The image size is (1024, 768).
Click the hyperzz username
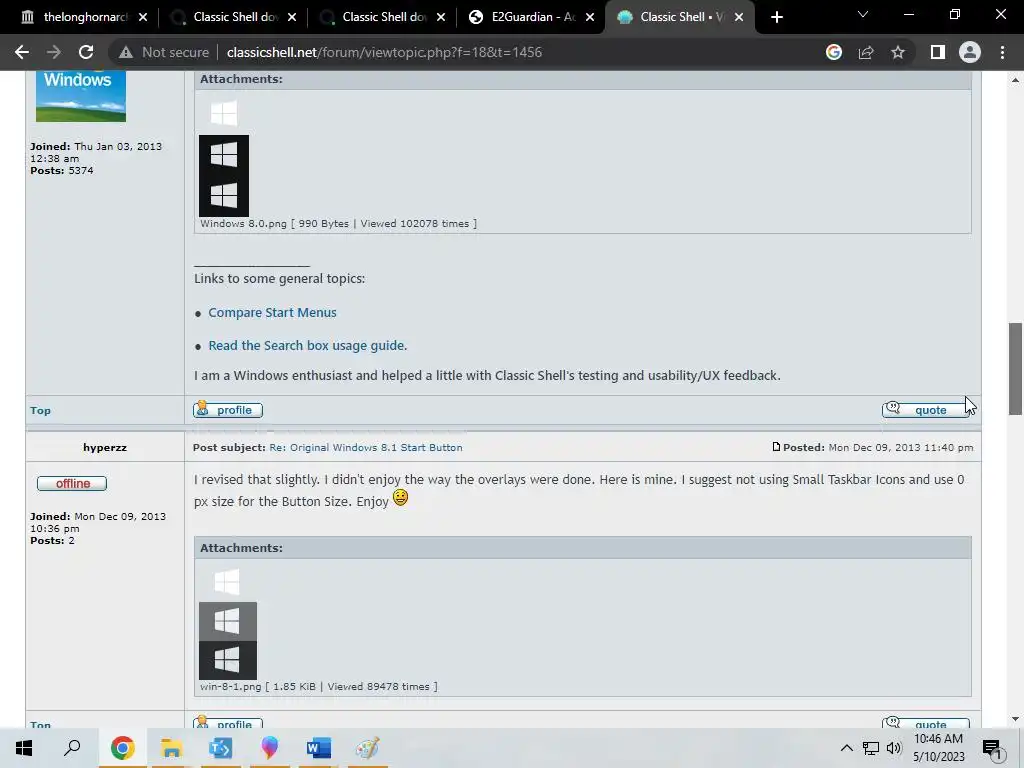[x=105, y=447]
